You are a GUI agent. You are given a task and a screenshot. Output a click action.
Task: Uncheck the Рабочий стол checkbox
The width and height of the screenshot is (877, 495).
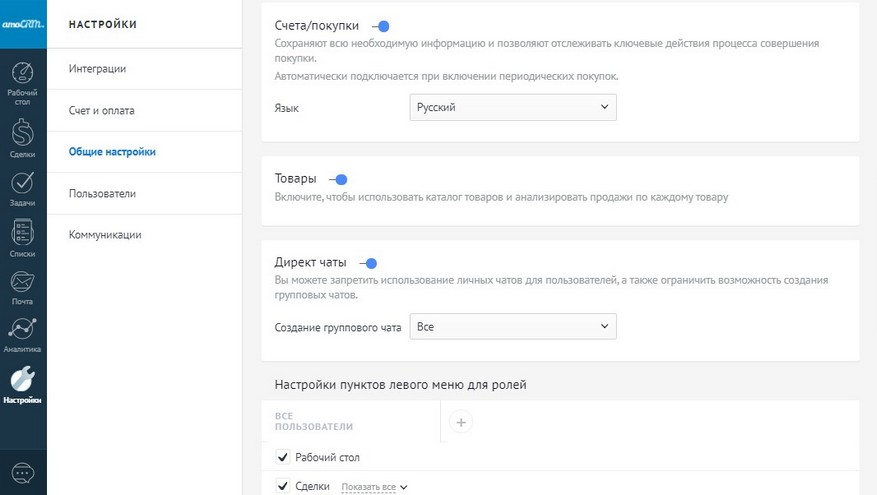[282, 458]
